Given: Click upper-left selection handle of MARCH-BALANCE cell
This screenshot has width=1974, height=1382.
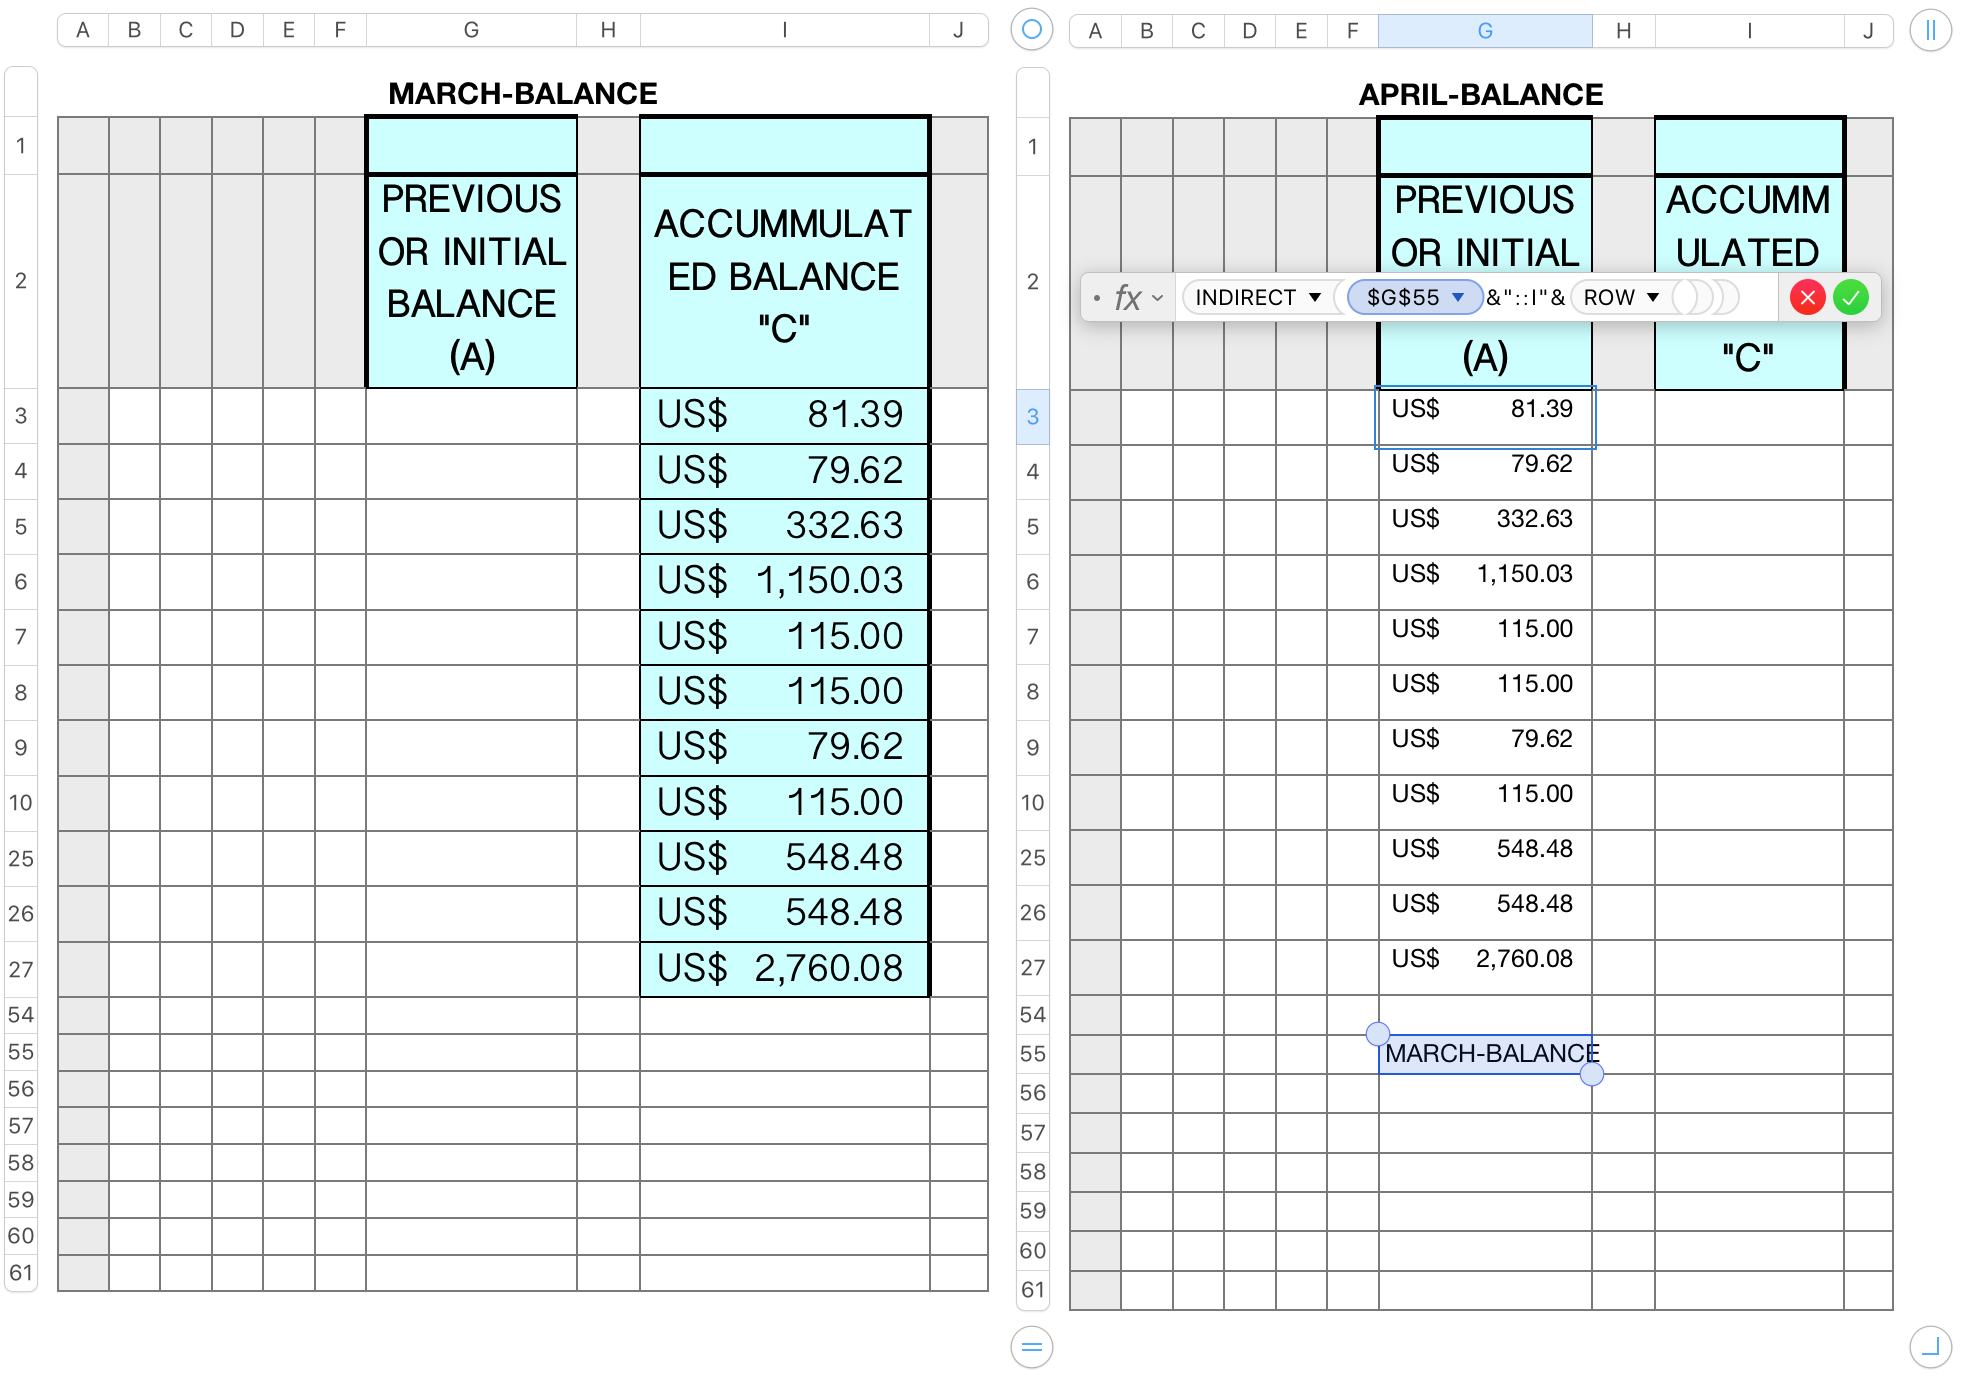Looking at the screenshot, I should 1378,1034.
